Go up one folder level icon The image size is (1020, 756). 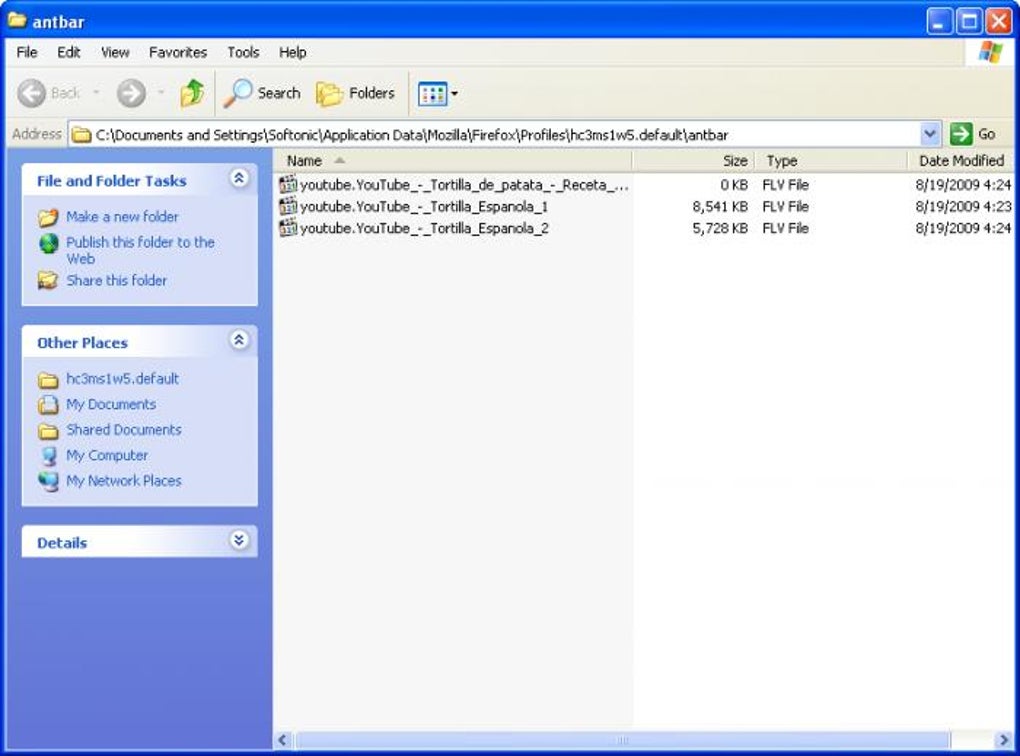[x=192, y=93]
